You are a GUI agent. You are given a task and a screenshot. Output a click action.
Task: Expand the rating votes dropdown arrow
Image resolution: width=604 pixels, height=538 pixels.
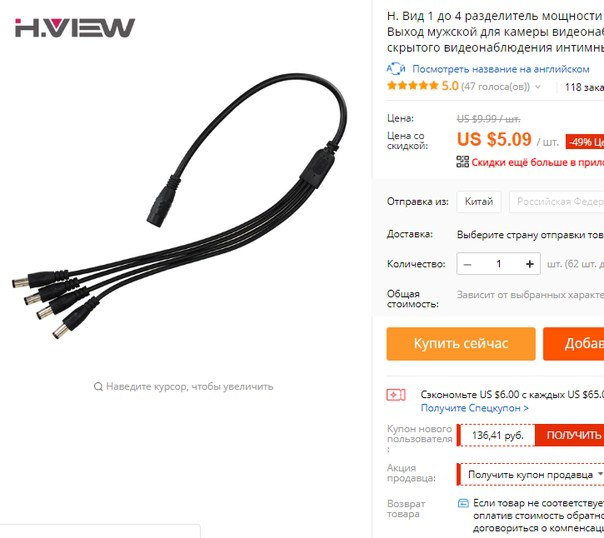coord(538,87)
